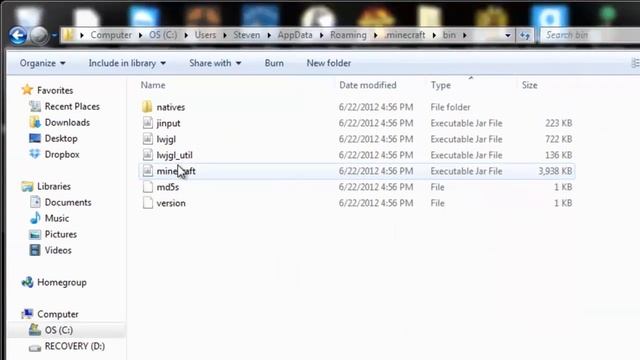640x360 pixels.
Task: Click the Recent Places icon
Action: point(35,106)
